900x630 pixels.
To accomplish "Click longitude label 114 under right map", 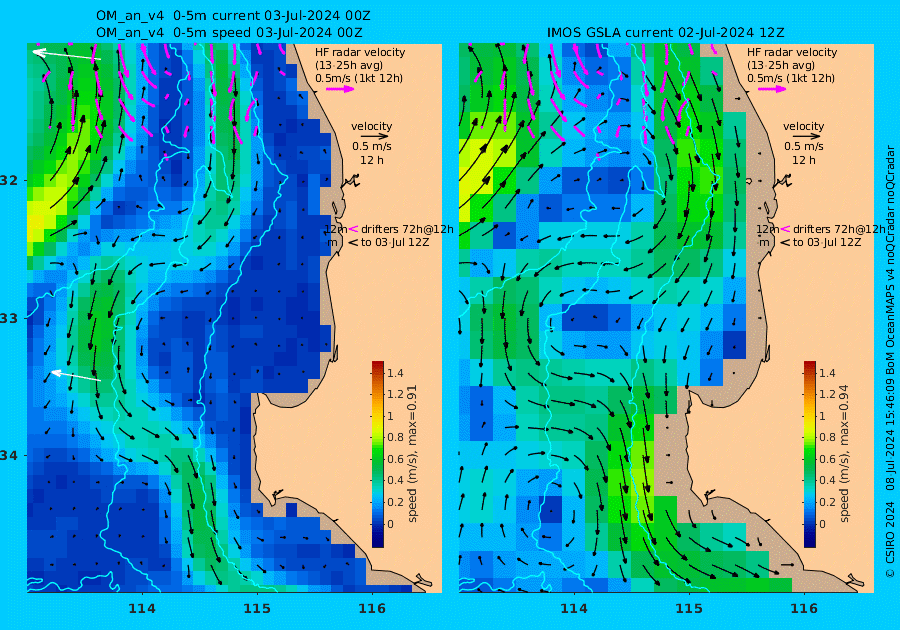I will point(573,609).
